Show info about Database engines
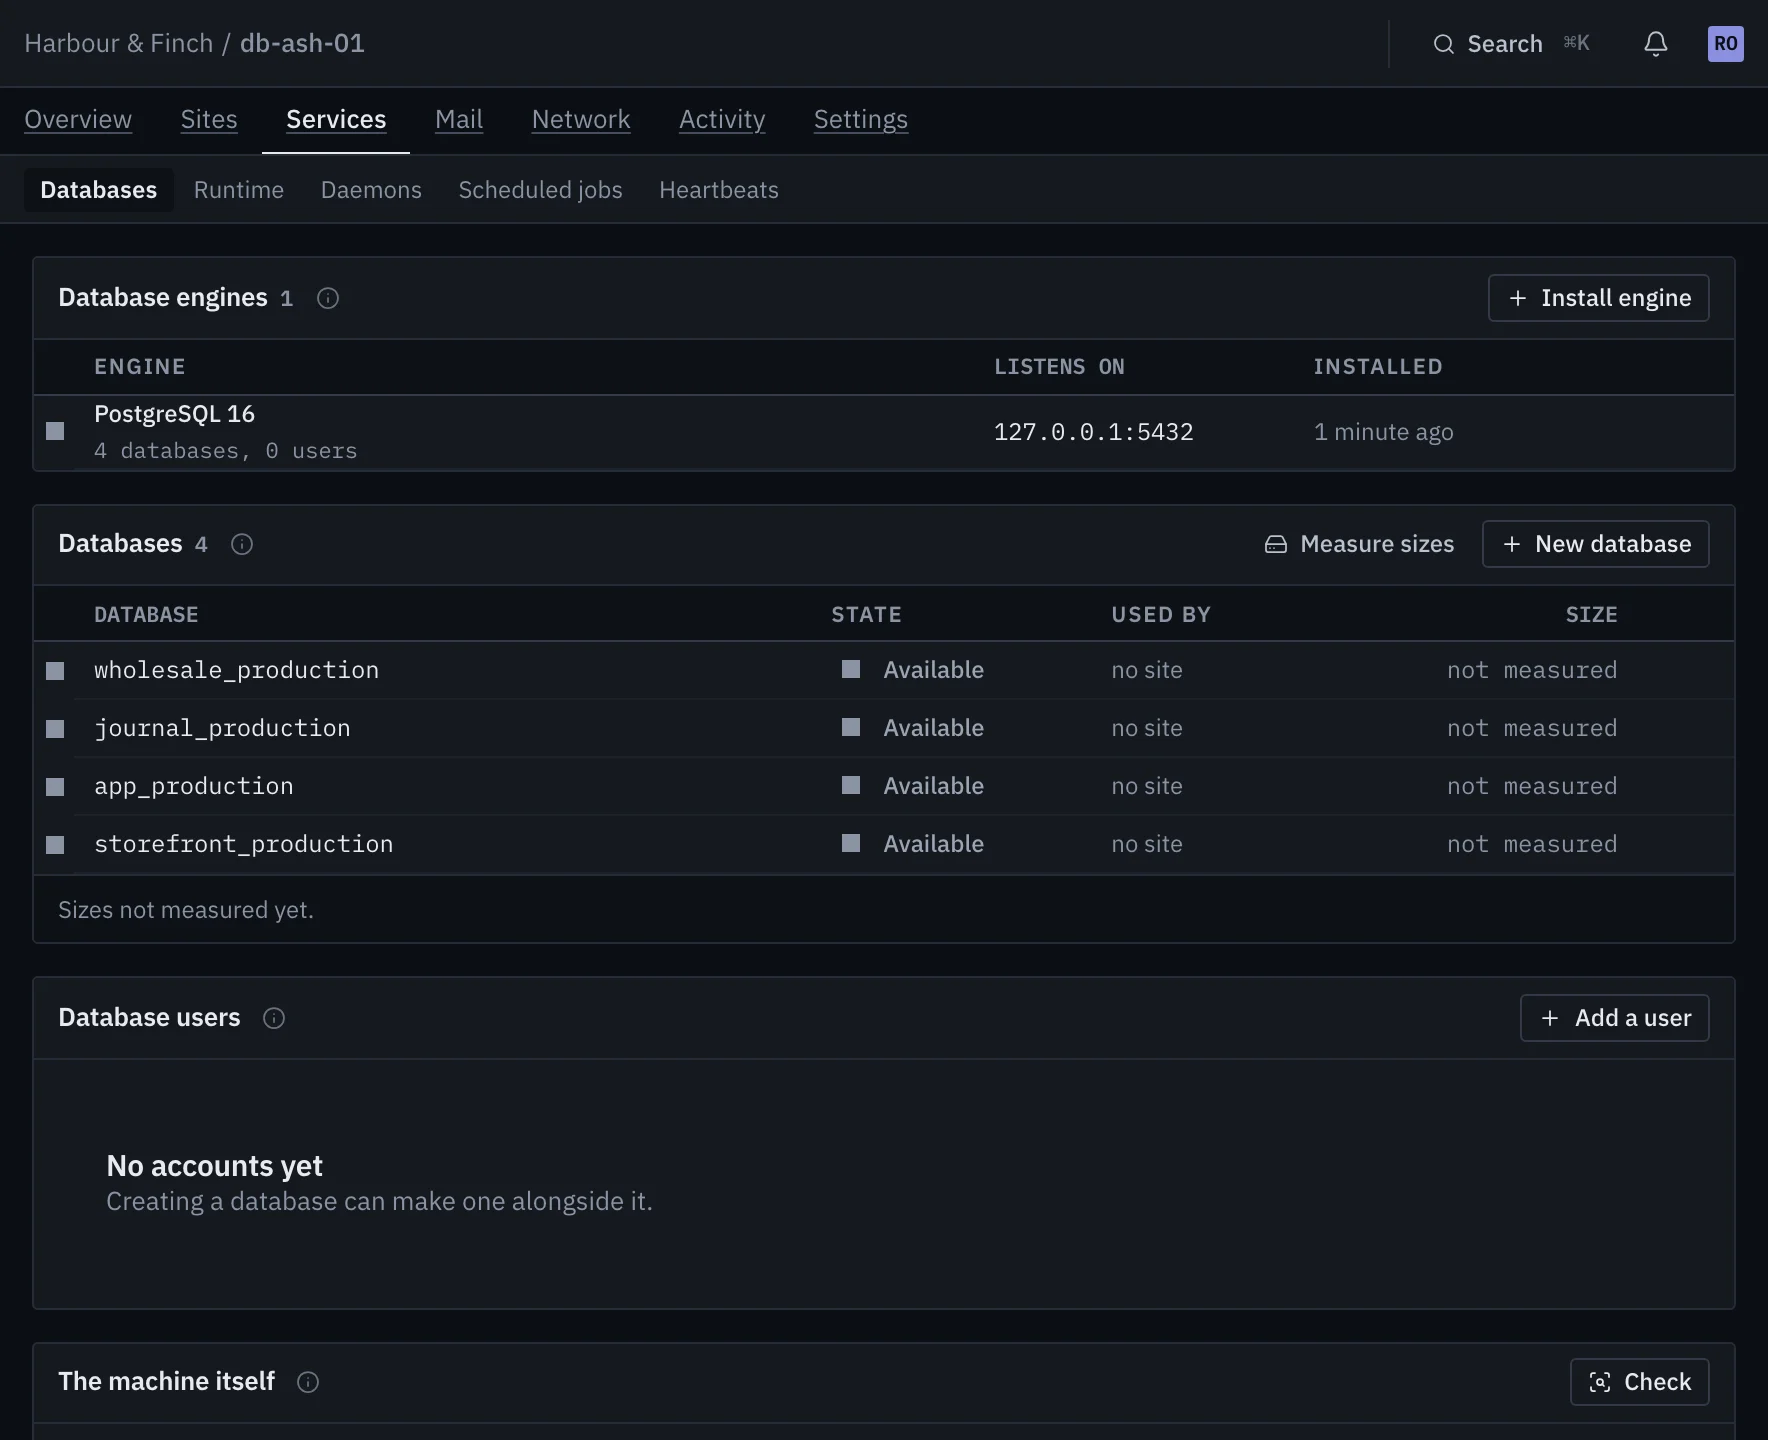This screenshot has height=1440, width=1768. coord(328,298)
